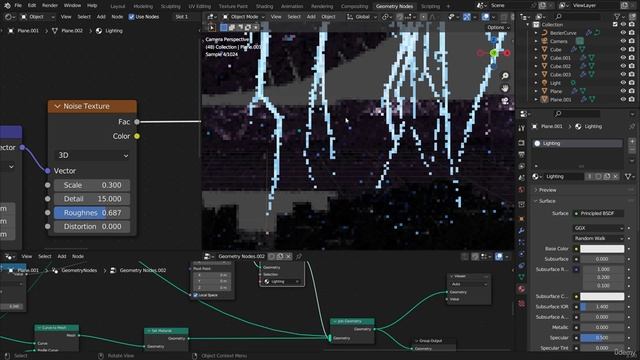Click the Scale 0.300 field
This screenshot has width=640, height=360.
click(92, 185)
